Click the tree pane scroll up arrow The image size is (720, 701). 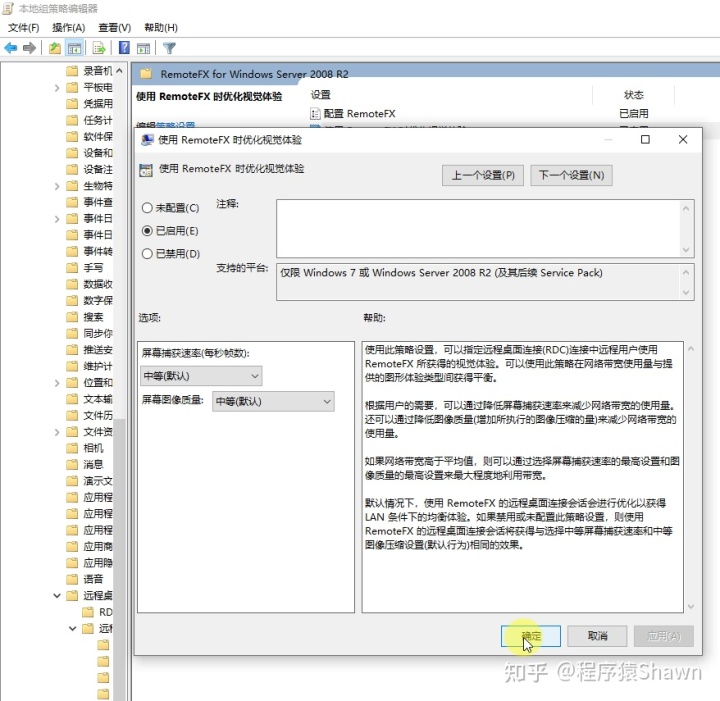119,71
